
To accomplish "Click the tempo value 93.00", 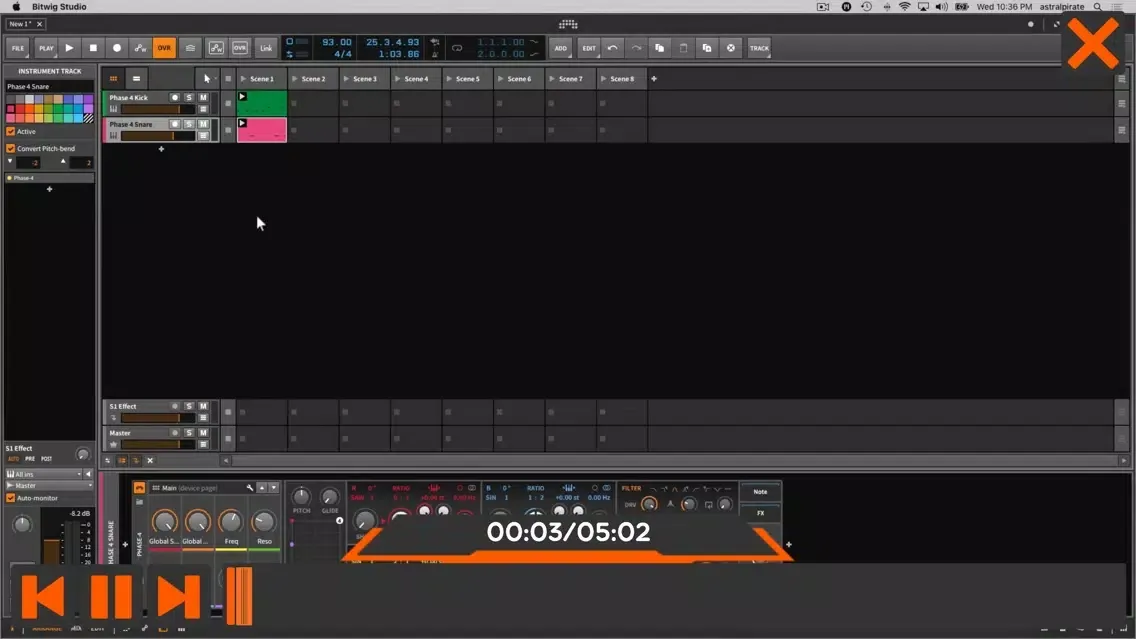I will 336,42.
